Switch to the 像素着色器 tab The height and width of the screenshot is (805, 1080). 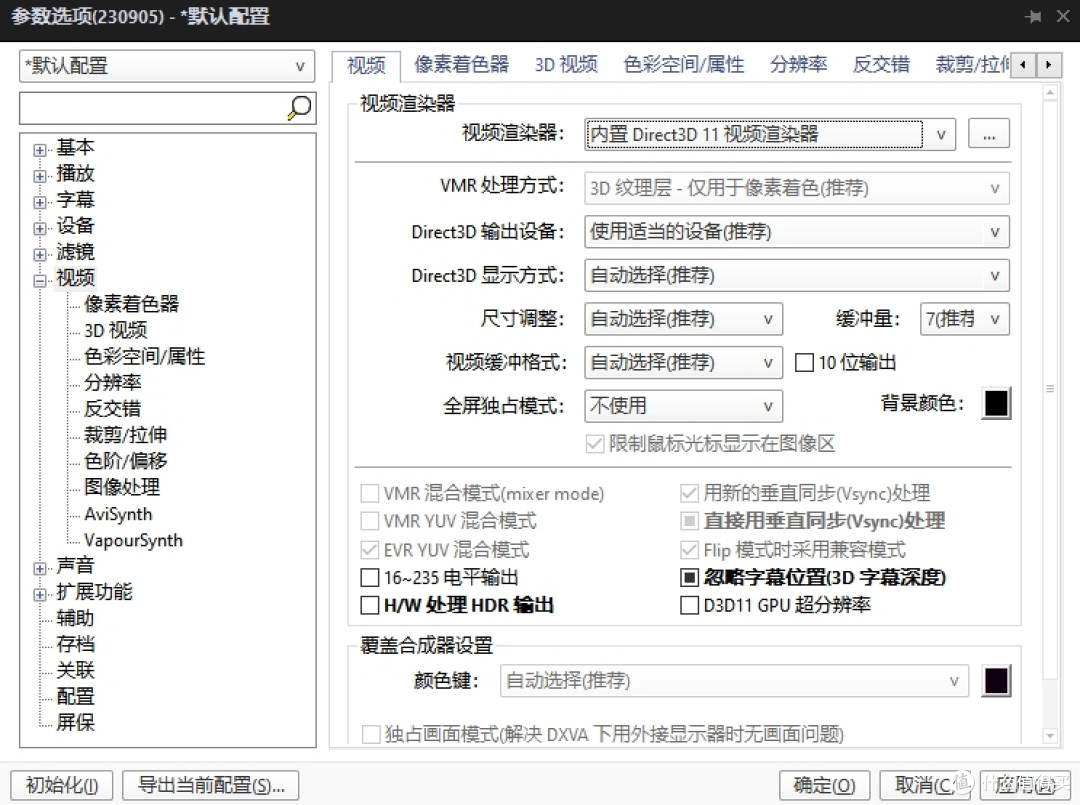(x=461, y=64)
